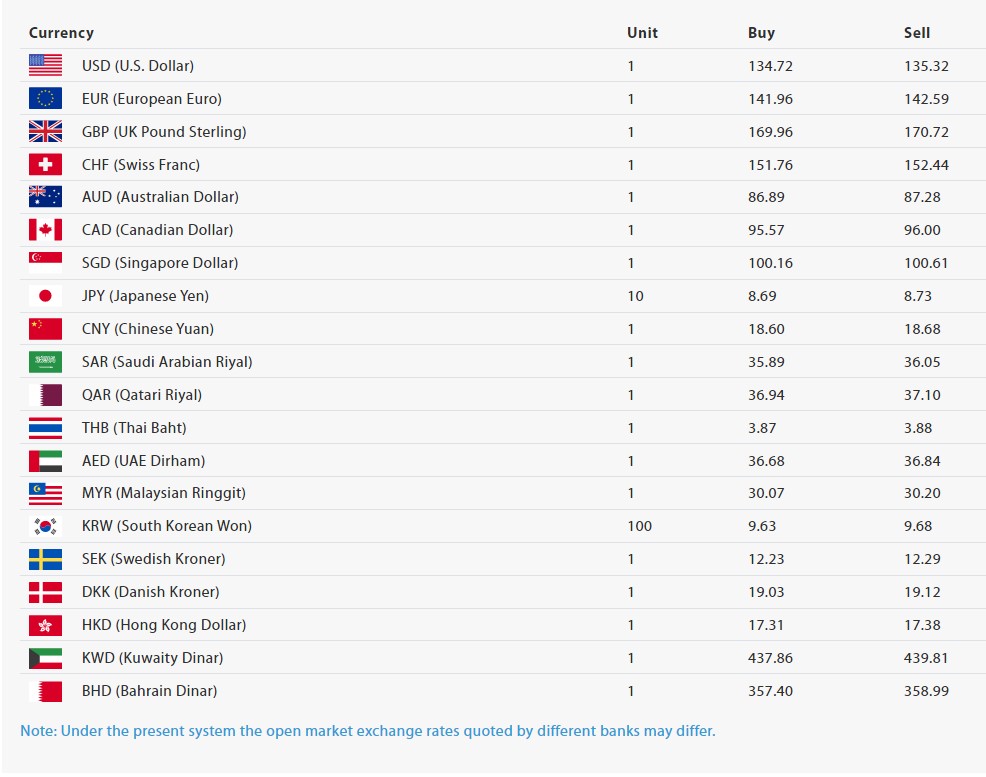
Task: Click the open market exchange rates note
Action: tap(368, 731)
